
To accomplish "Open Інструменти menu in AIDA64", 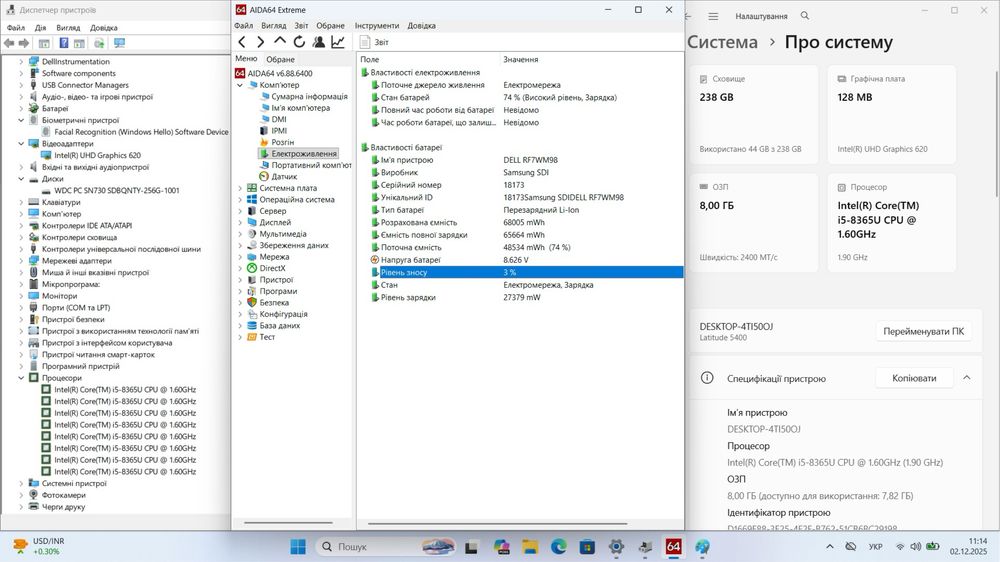I will 377,26.
